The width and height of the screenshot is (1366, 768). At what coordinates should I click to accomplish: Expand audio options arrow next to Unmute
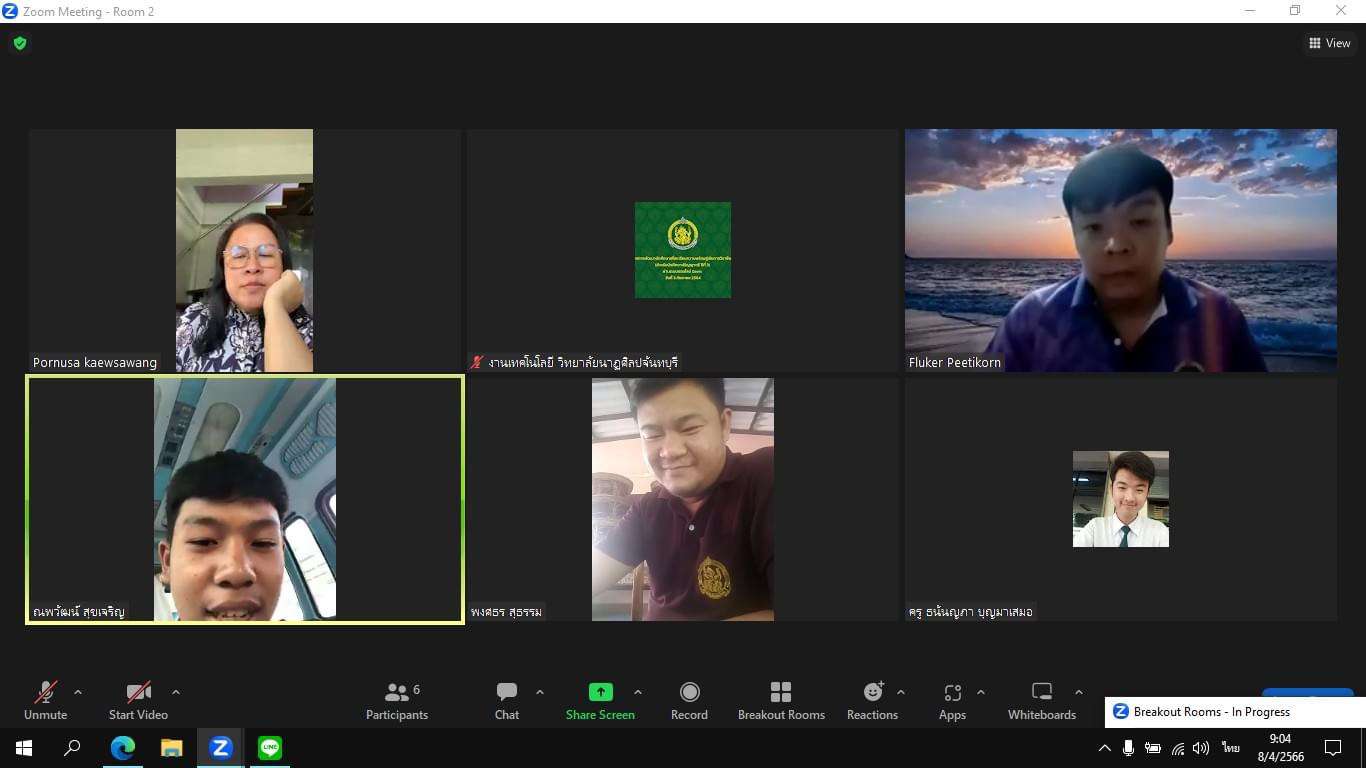pos(78,692)
